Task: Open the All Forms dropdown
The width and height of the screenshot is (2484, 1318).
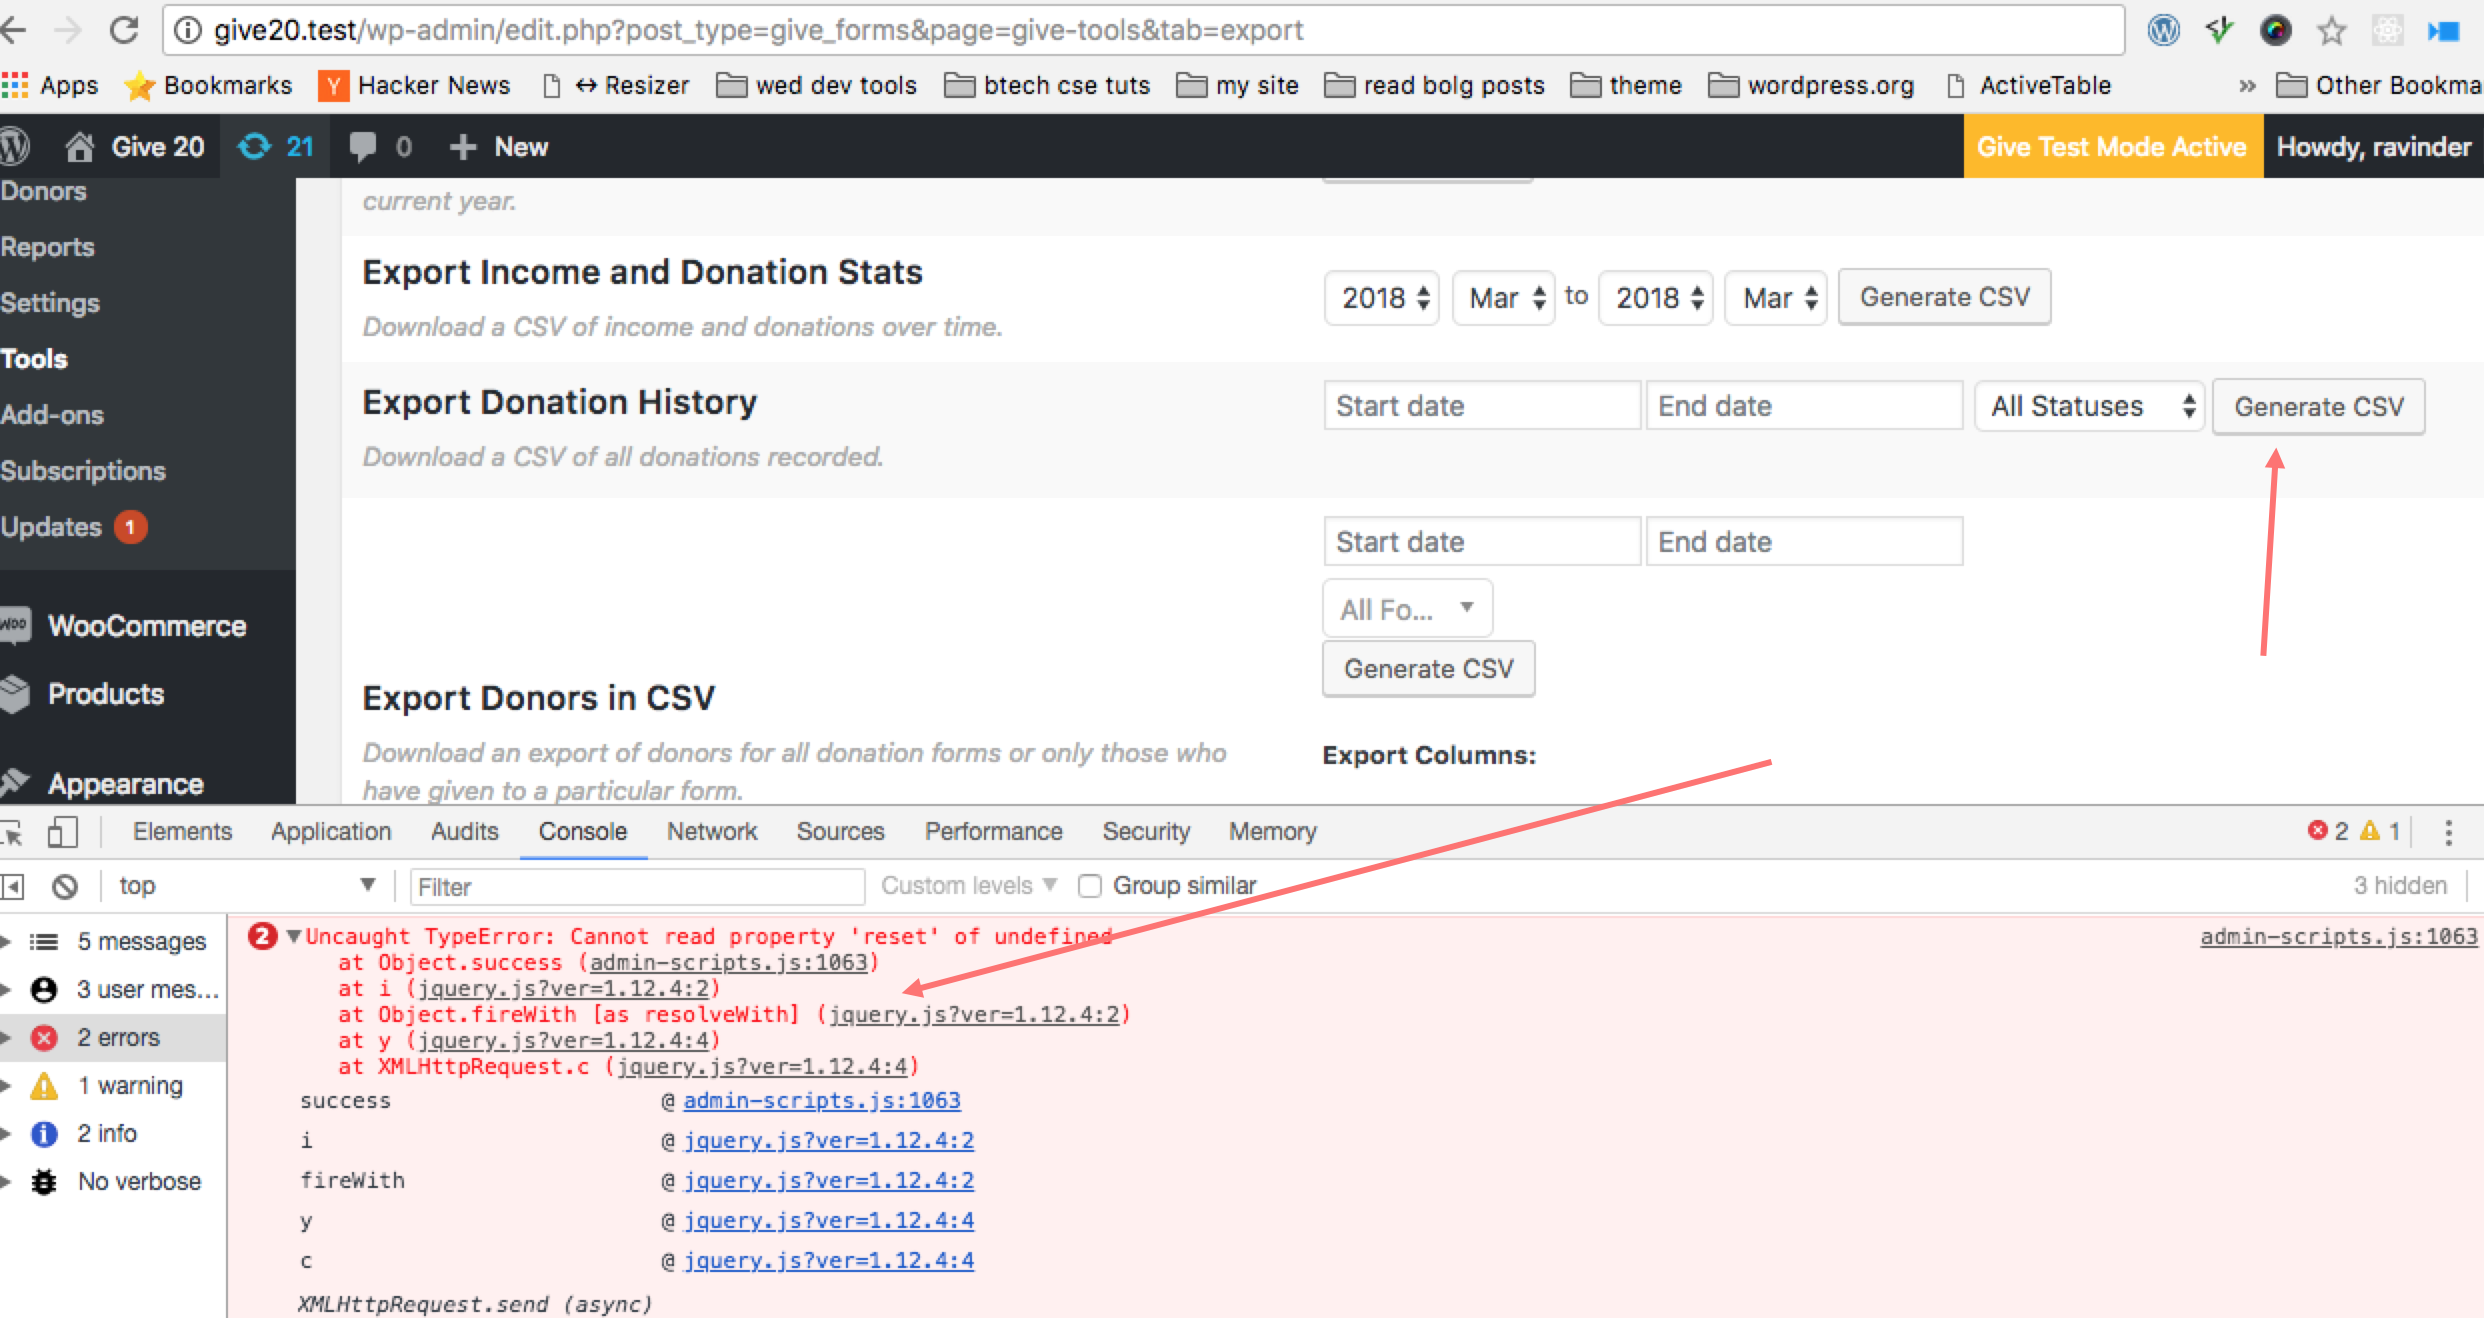Action: pos(1406,607)
